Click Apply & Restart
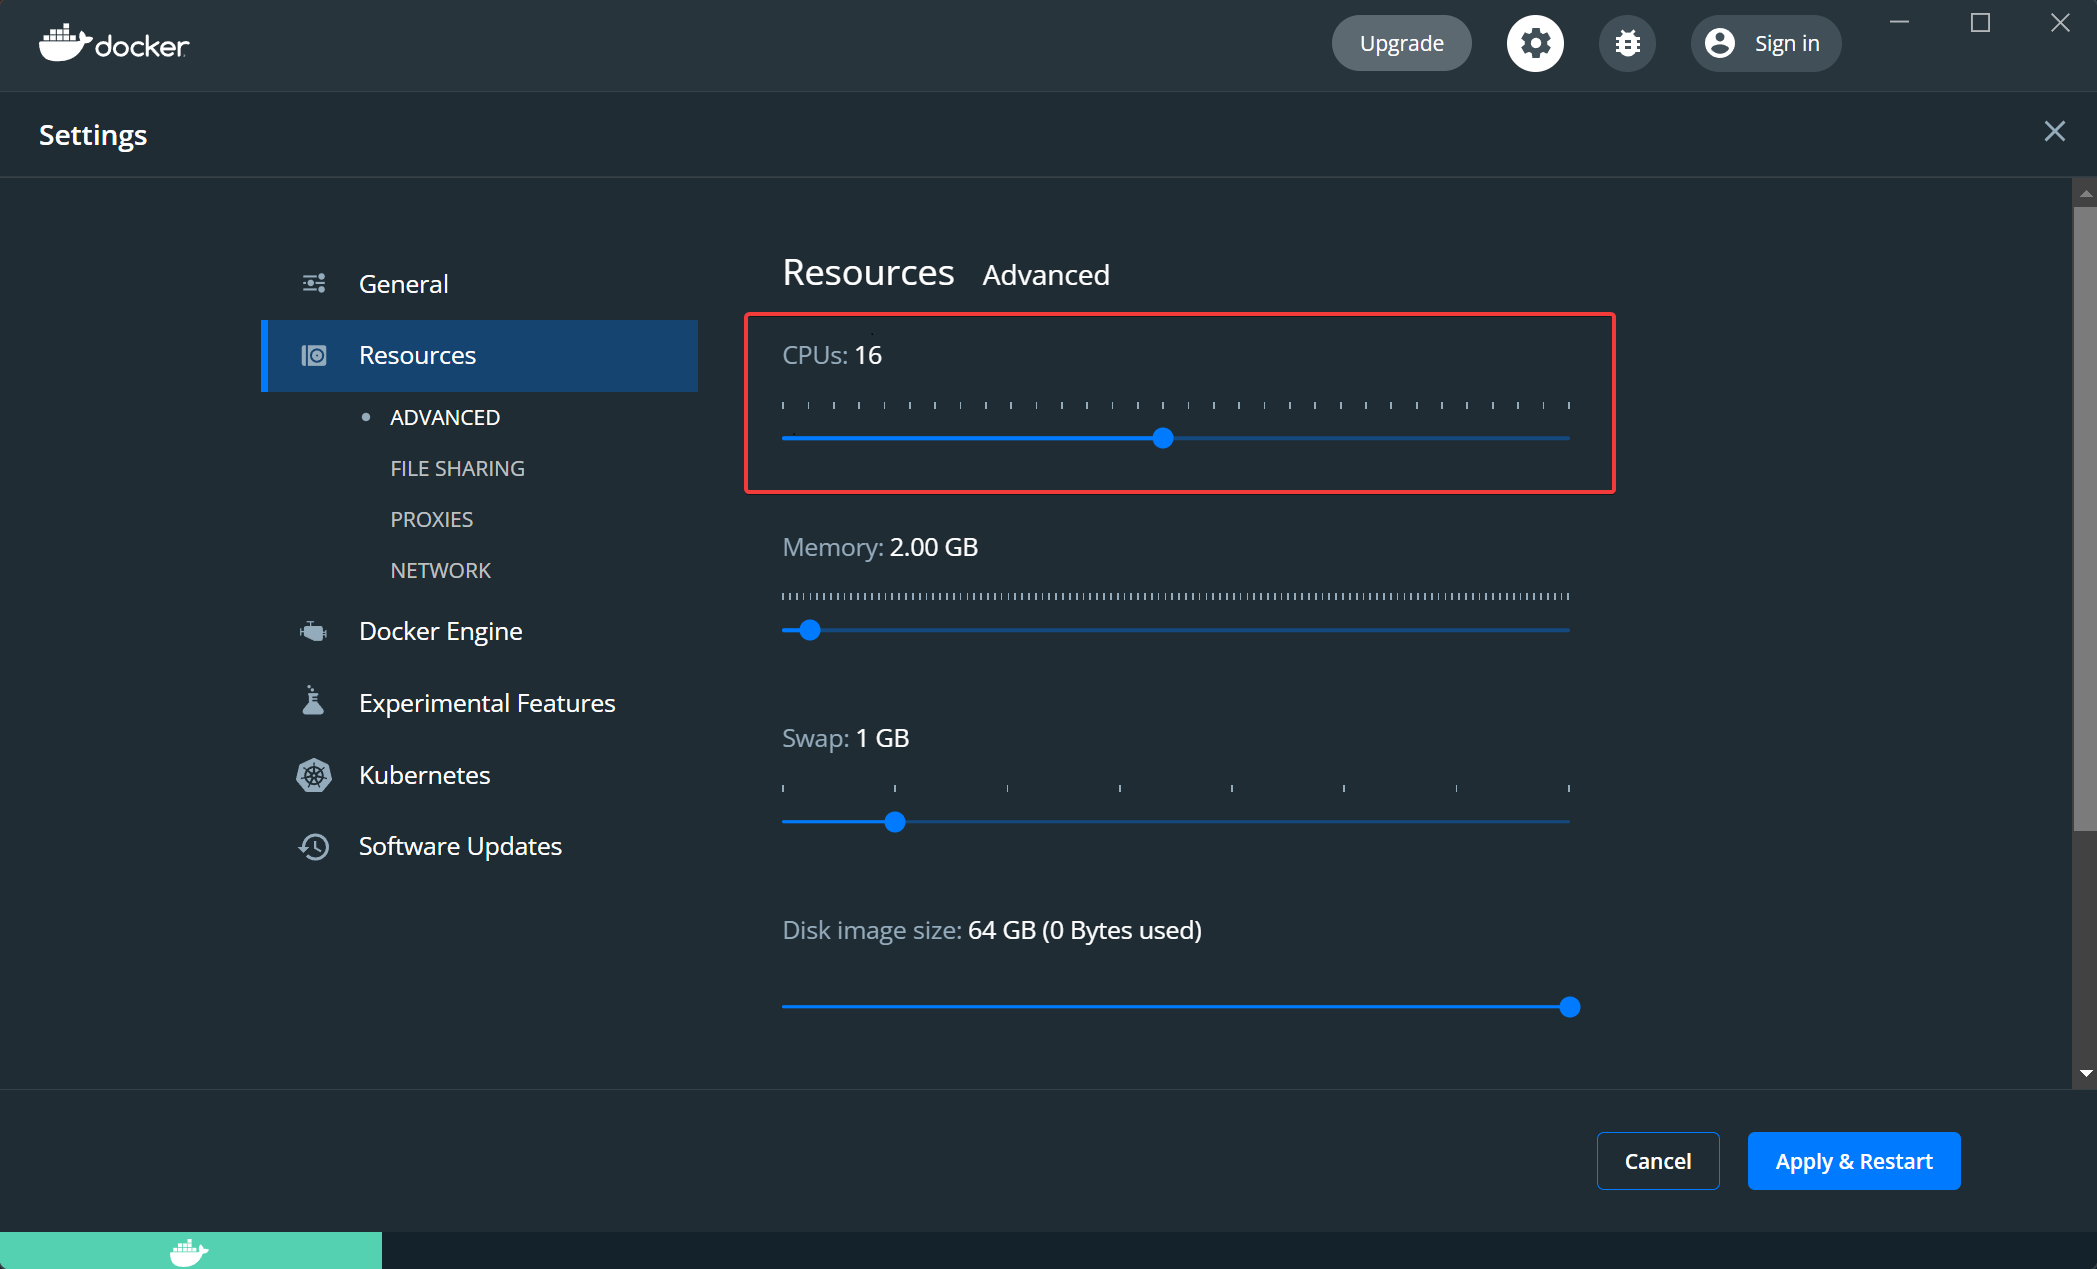 tap(1854, 1161)
